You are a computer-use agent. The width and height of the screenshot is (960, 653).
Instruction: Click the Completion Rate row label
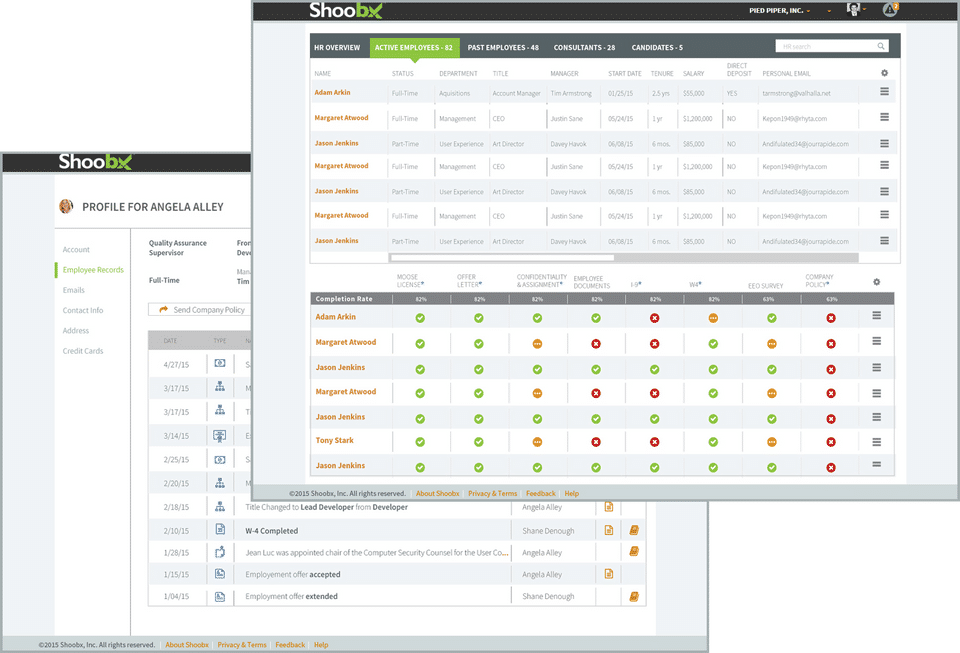coord(343,299)
